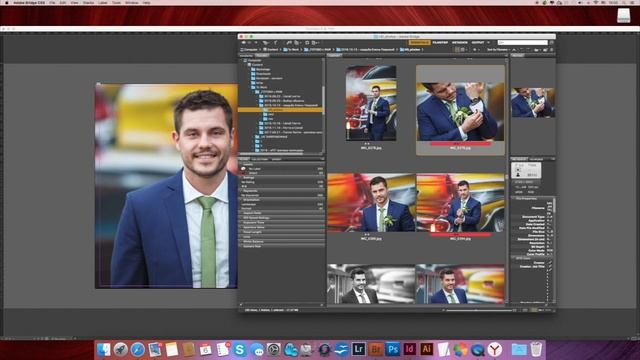Launch InDesign from the Dock

(410, 349)
